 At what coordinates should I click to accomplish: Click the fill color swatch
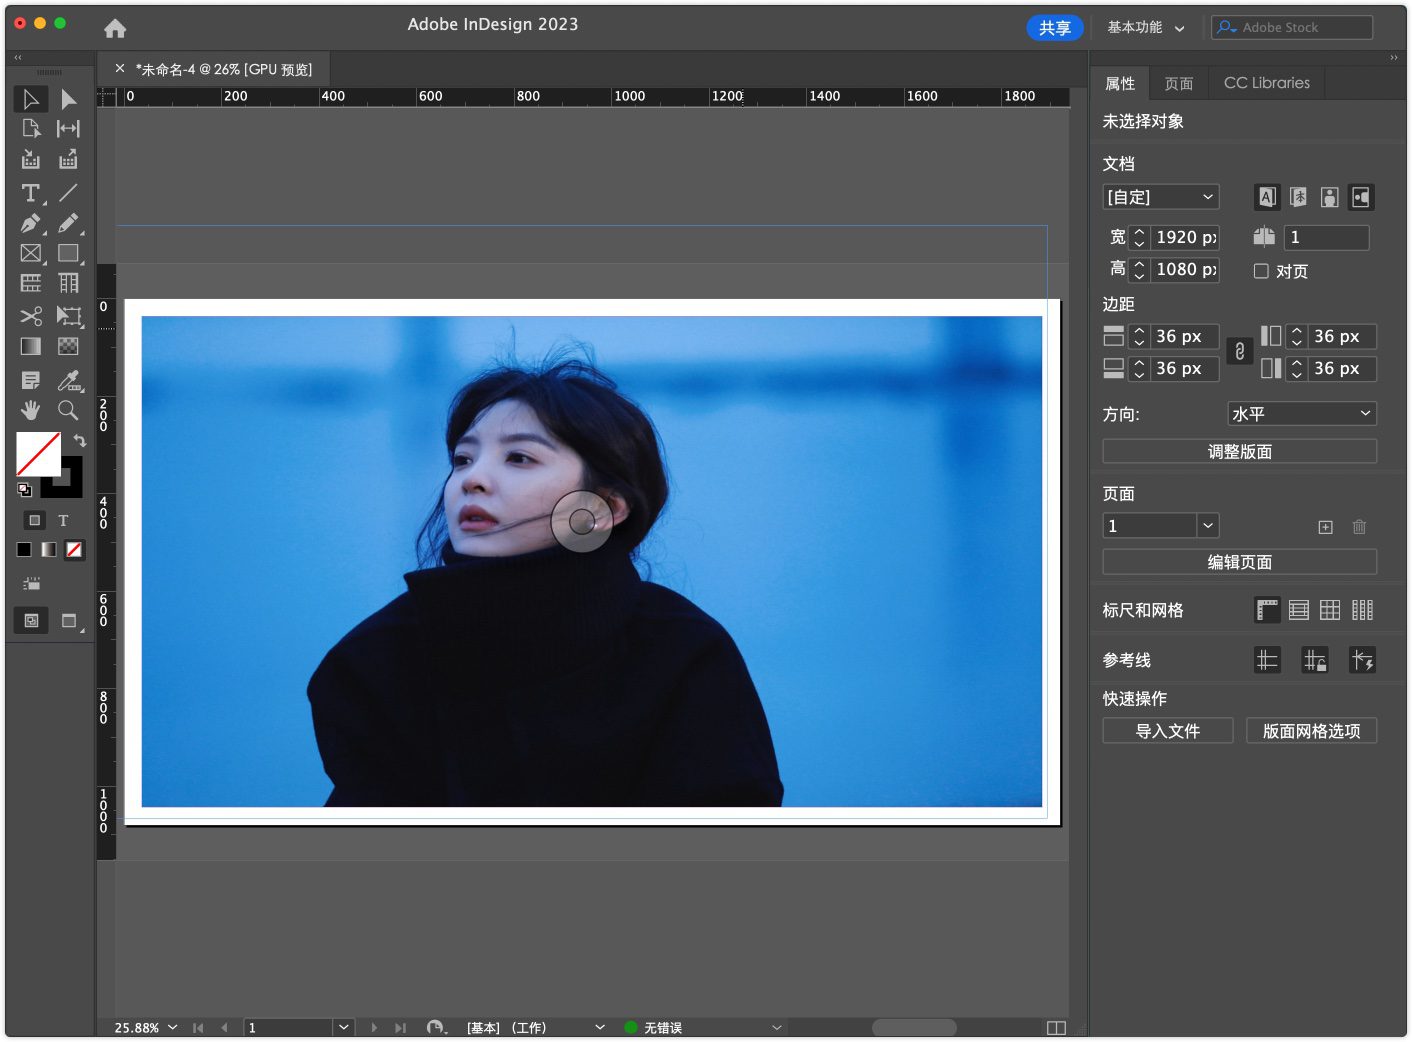click(38, 454)
